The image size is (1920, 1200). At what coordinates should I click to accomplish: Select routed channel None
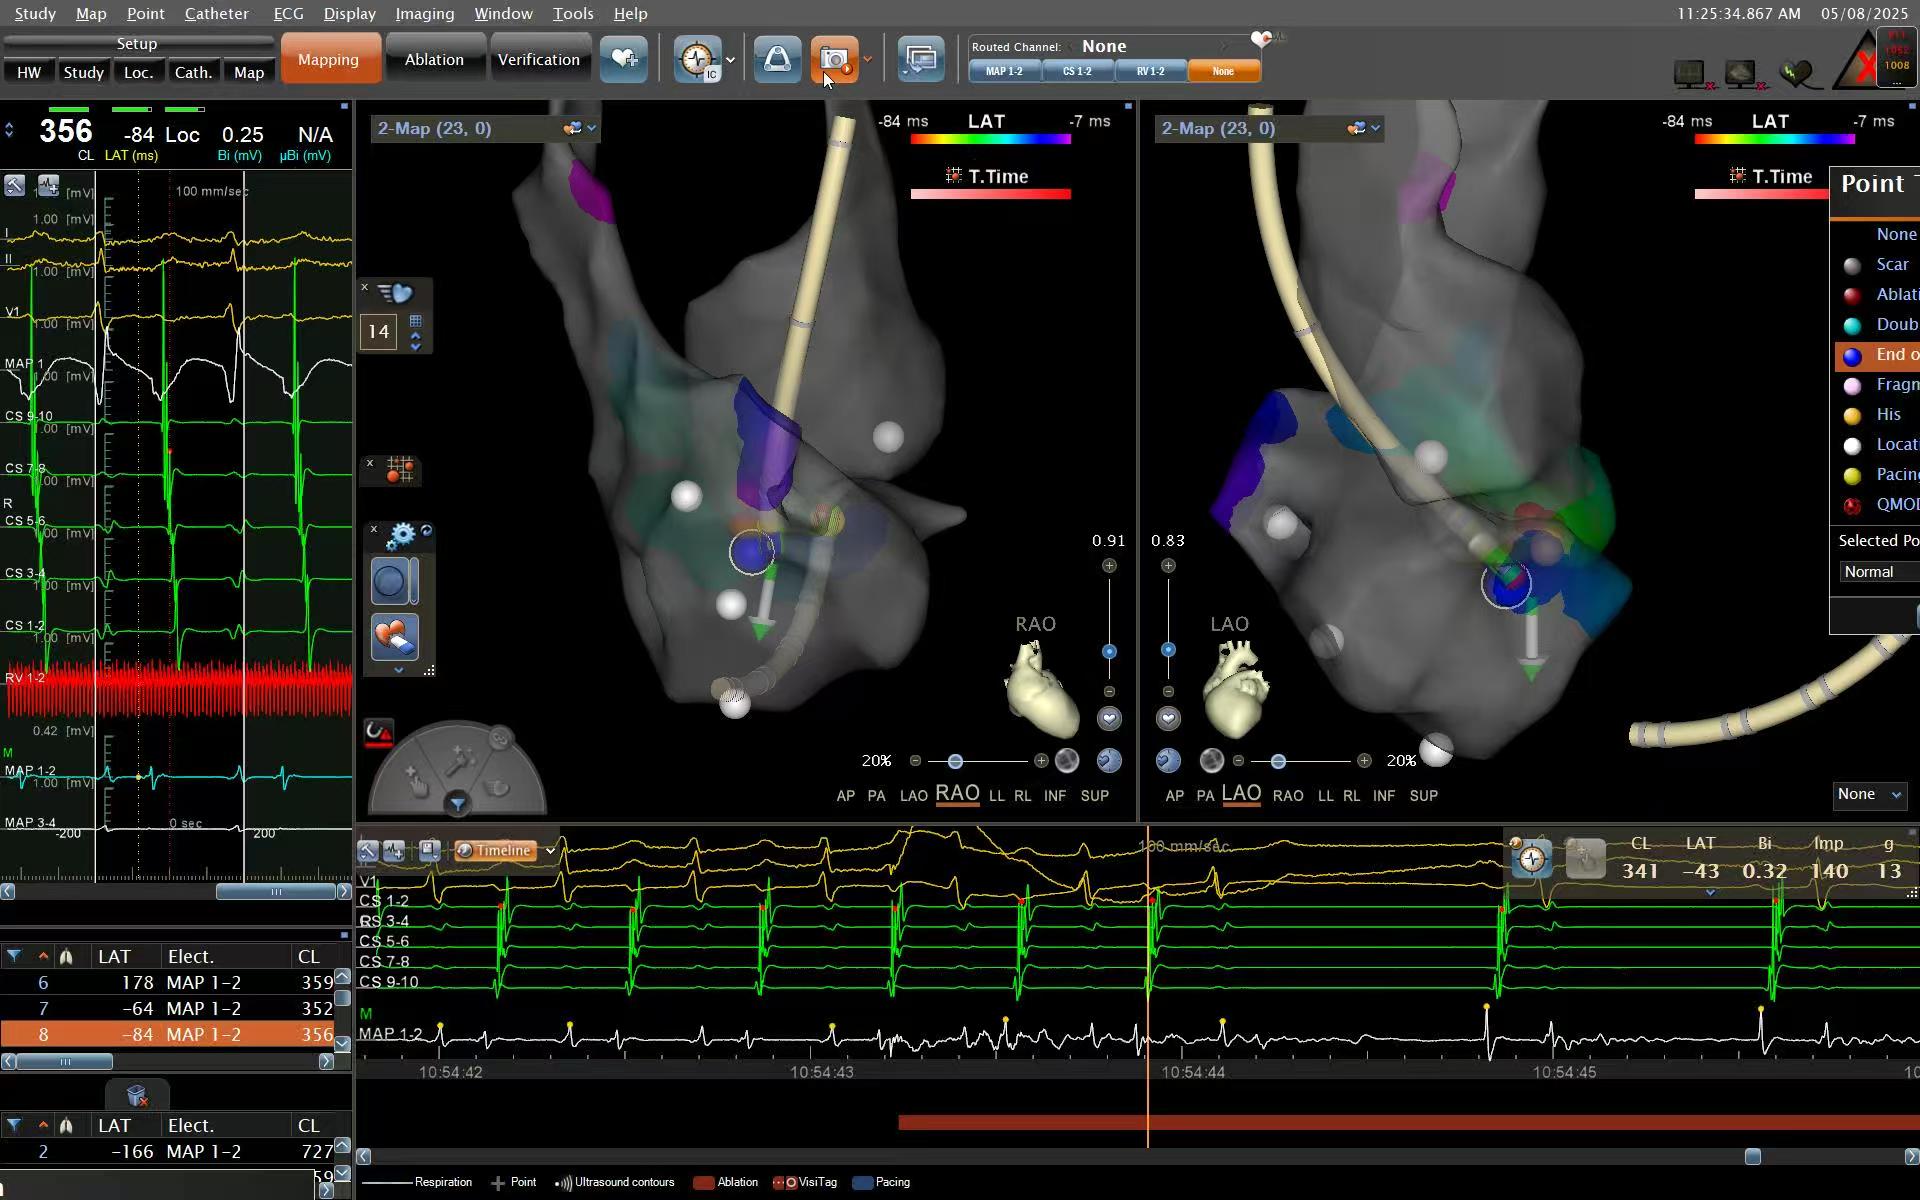tap(1223, 71)
